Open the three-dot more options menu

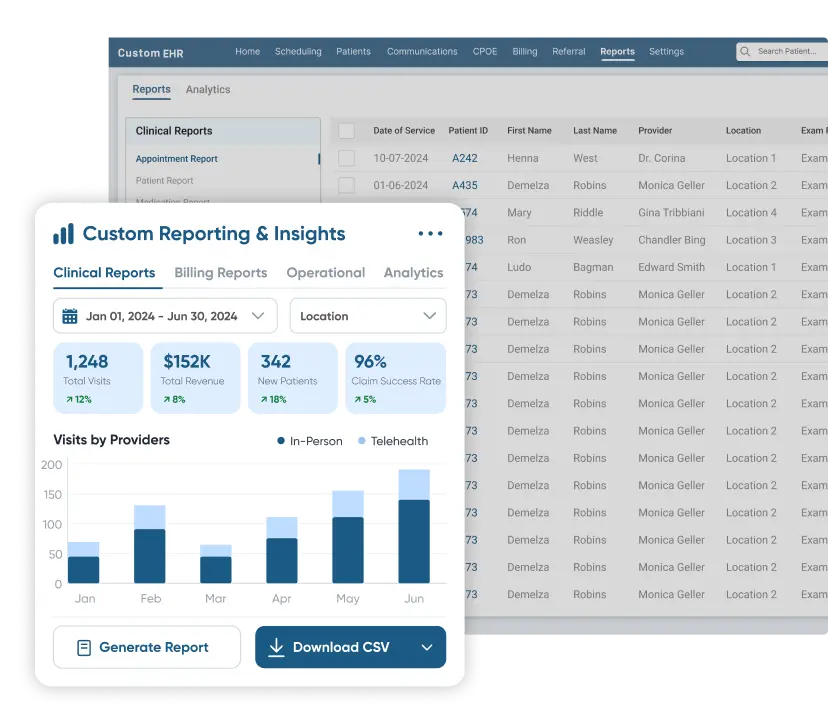click(x=430, y=233)
